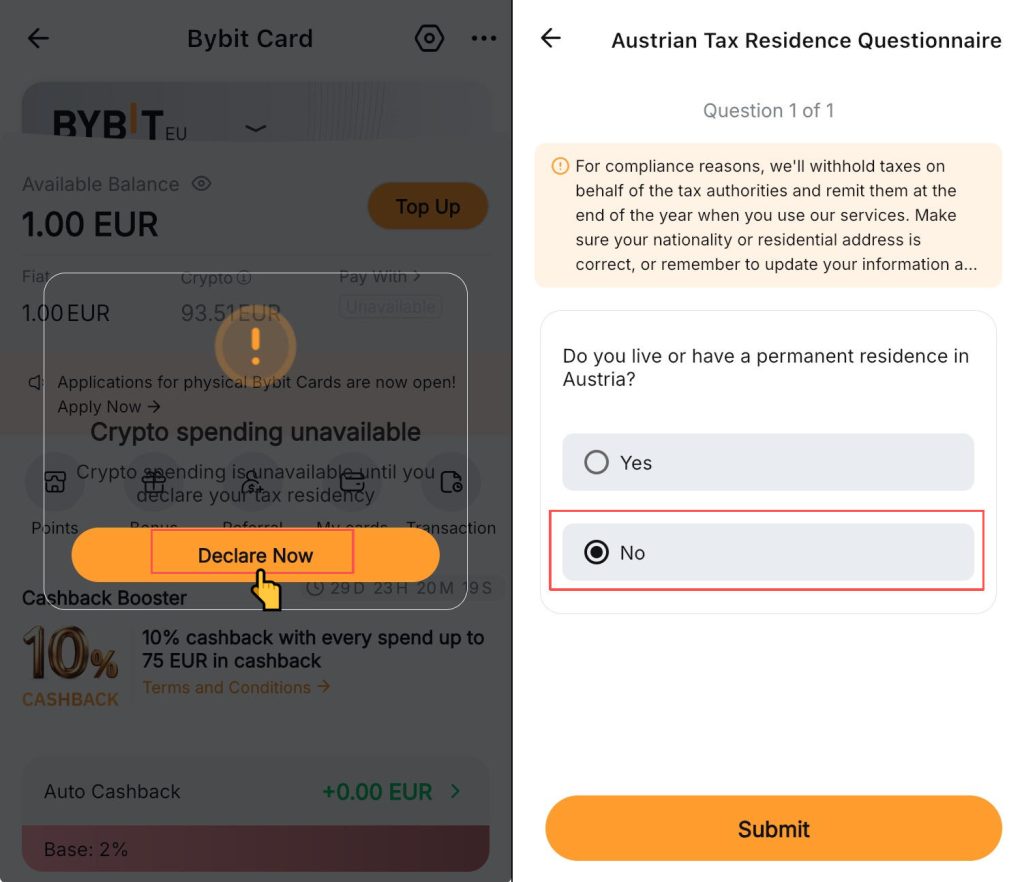The height and width of the screenshot is (882, 1024).
Task: Select the No radio option
Action: [597, 552]
